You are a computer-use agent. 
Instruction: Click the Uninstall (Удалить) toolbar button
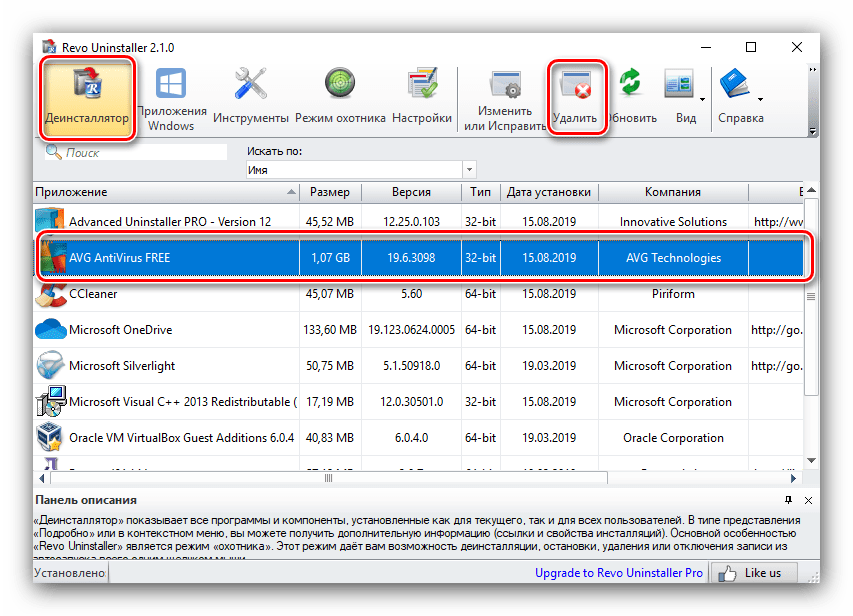(576, 97)
